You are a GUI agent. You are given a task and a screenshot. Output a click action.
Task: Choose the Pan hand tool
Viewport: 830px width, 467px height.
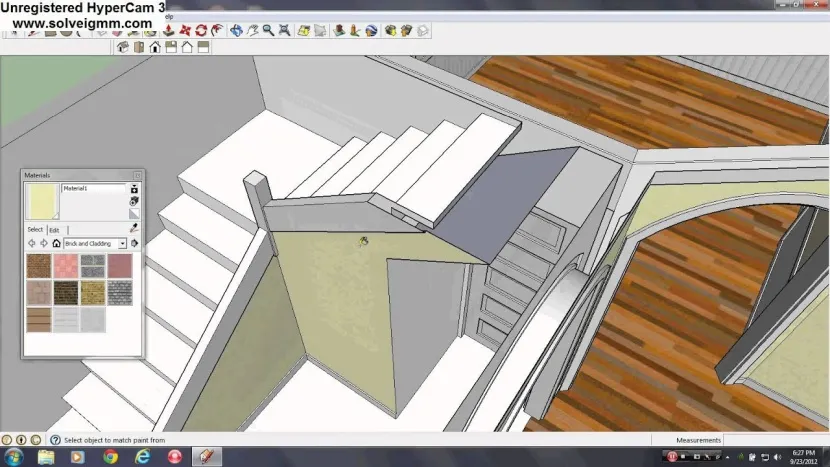(252, 31)
